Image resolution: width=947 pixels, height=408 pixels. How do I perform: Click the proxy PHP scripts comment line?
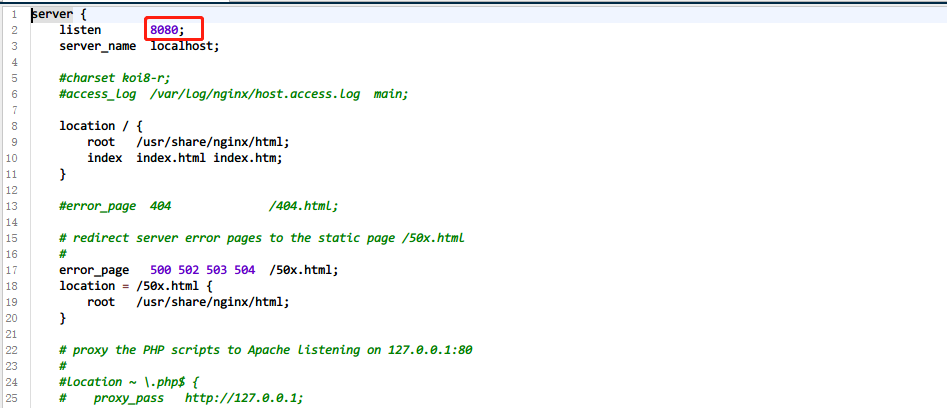coord(265,350)
